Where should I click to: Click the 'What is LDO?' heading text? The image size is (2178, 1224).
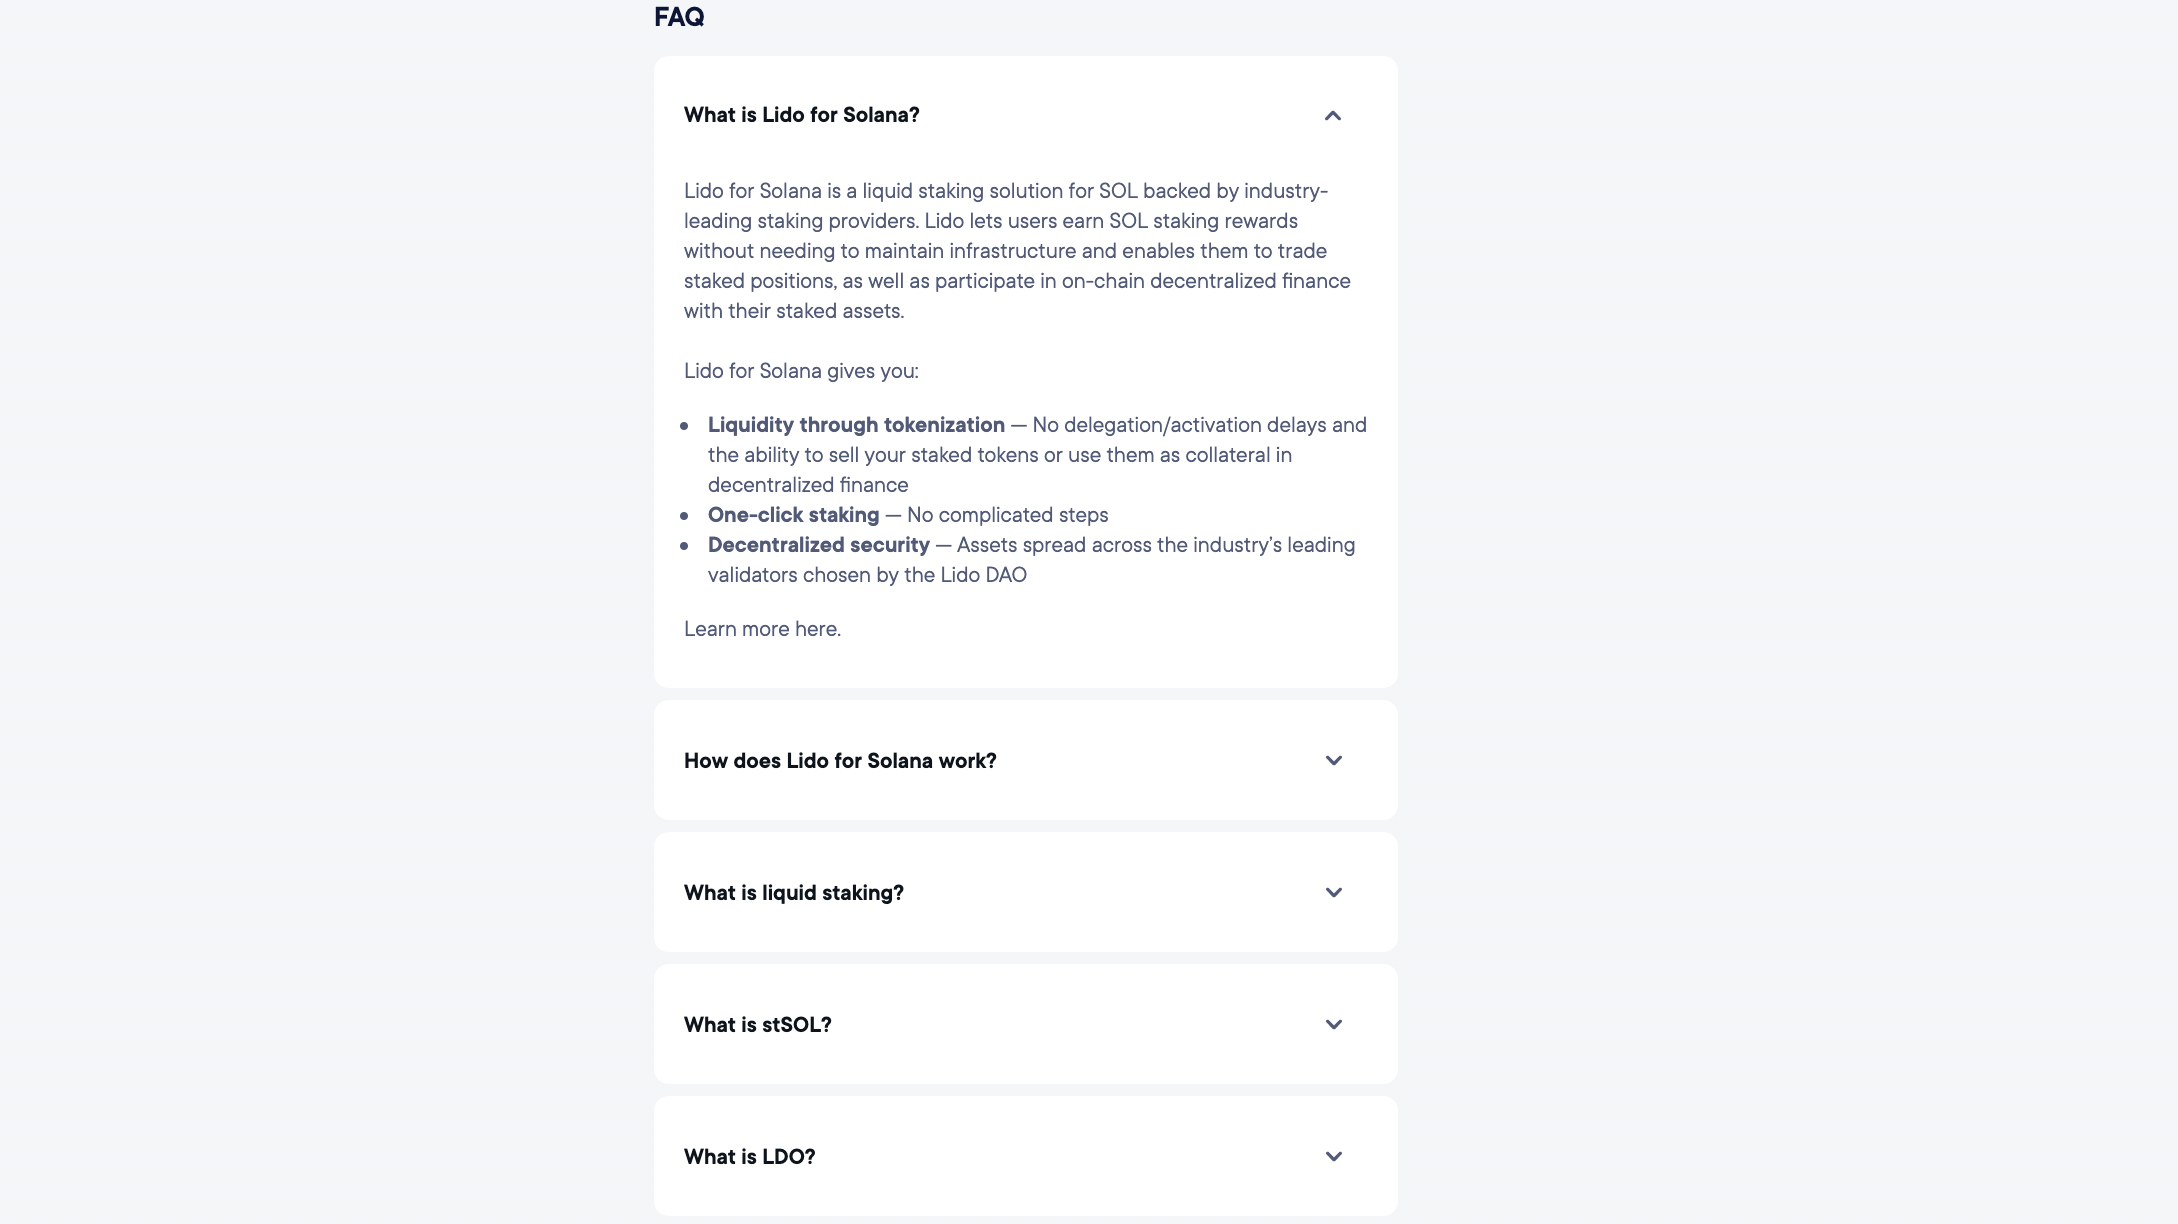(749, 1156)
